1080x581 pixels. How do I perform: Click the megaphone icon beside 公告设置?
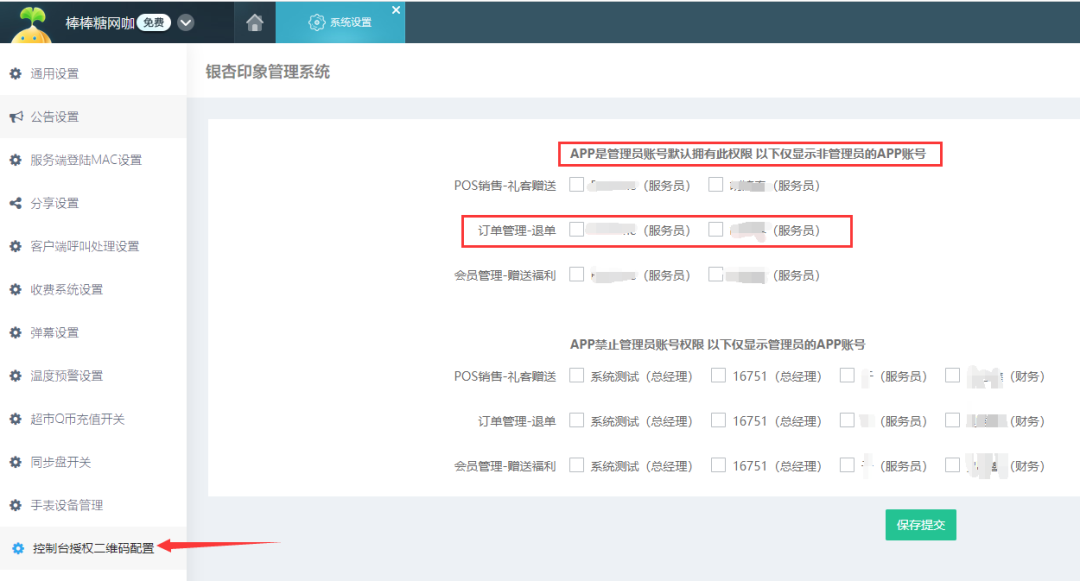tap(15, 117)
